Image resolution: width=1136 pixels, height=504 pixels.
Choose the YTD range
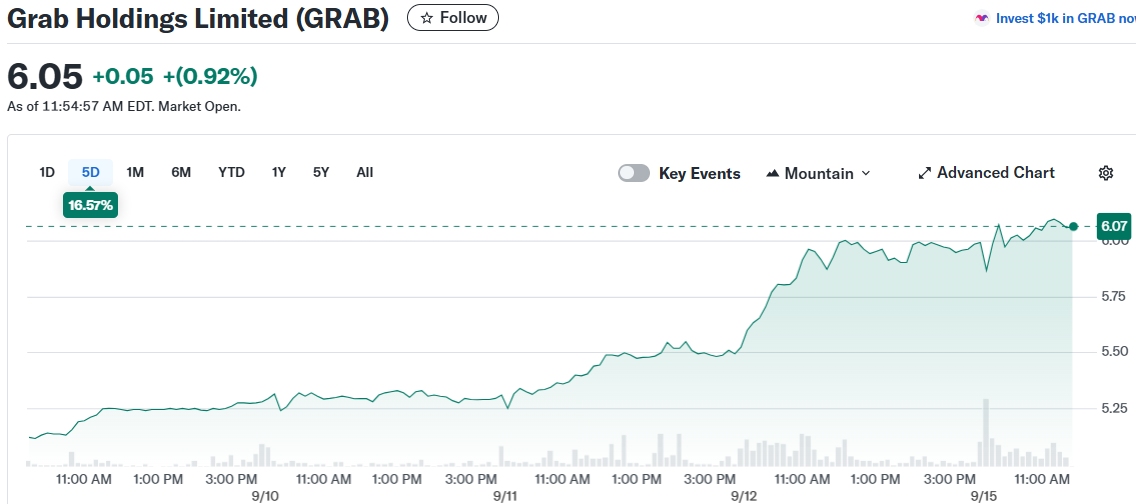[x=232, y=172]
